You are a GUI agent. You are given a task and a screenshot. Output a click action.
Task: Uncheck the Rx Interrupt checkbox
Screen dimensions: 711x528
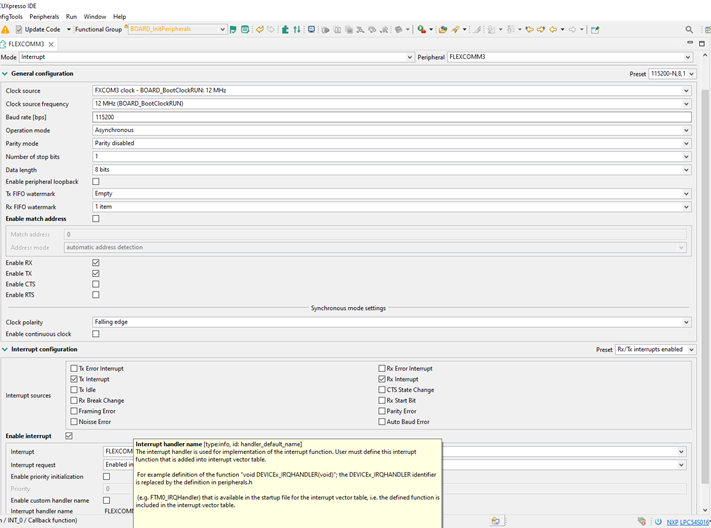(382, 379)
